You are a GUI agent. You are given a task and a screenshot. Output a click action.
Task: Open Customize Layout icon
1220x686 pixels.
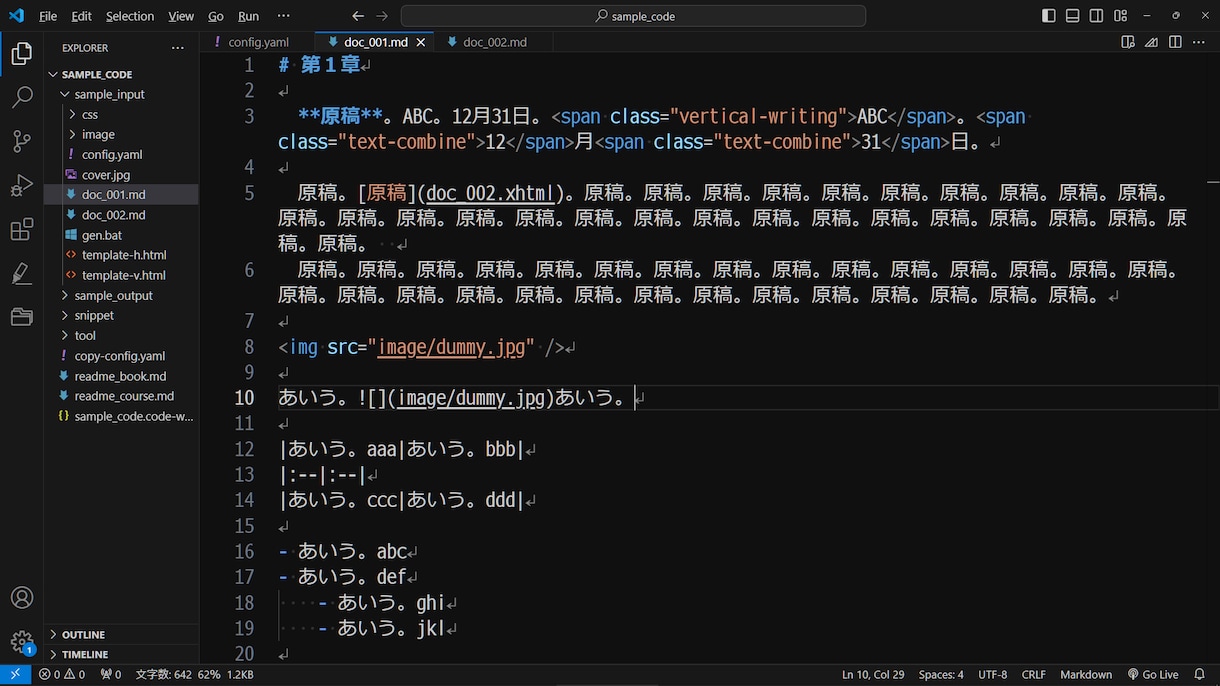click(x=1121, y=16)
